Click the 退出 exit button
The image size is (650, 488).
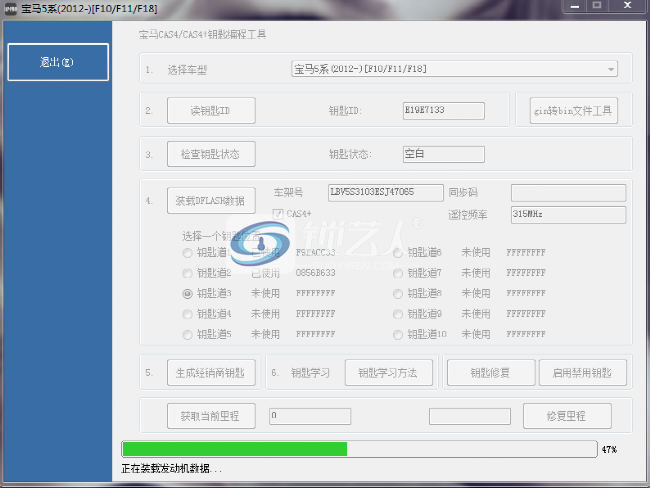pyautogui.click(x=58, y=62)
